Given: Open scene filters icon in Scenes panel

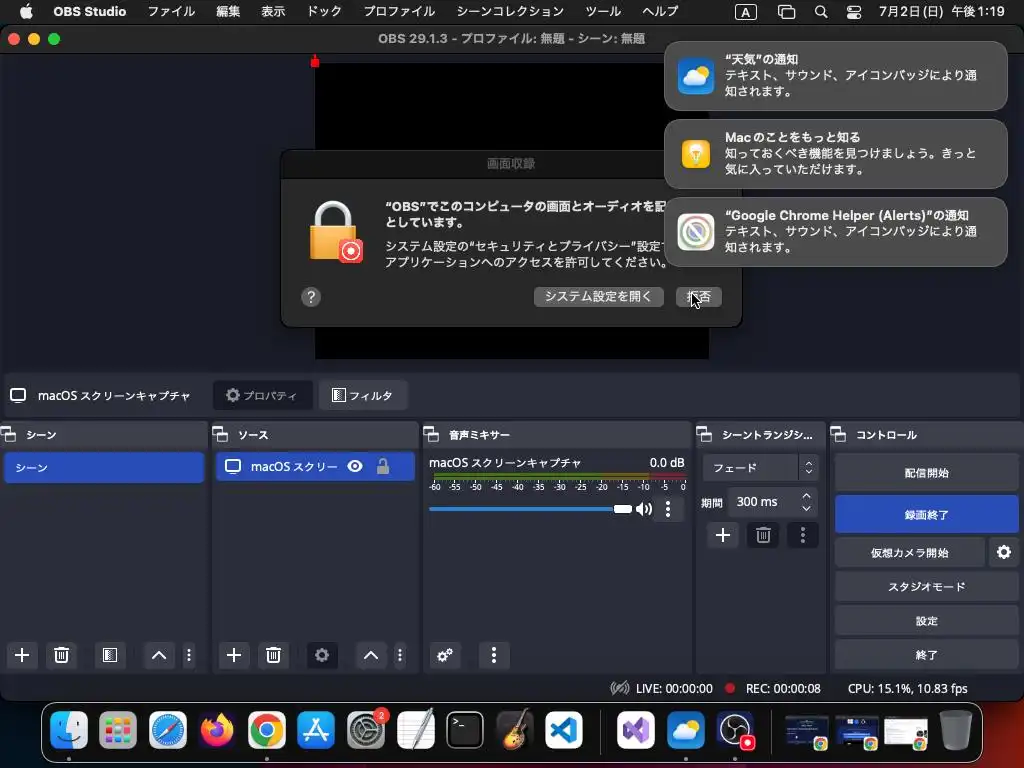Looking at the screenshot, I should click(x=110, y=655).
